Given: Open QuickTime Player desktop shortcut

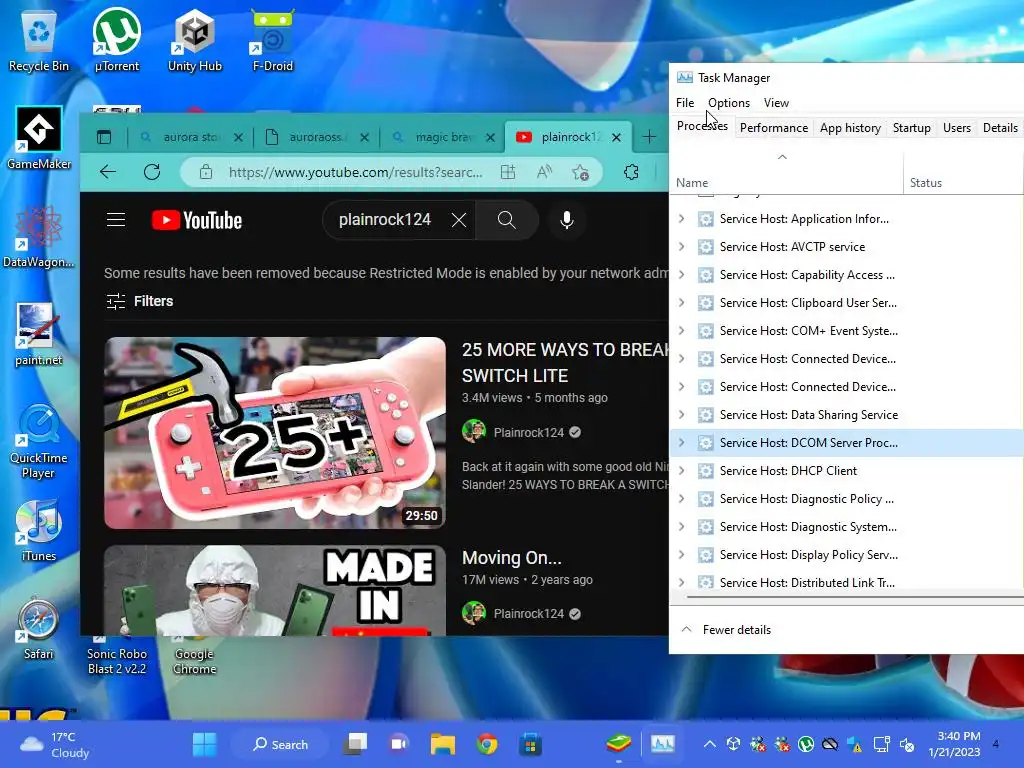Looking at the screenshot, I should (x=39, y=440).
